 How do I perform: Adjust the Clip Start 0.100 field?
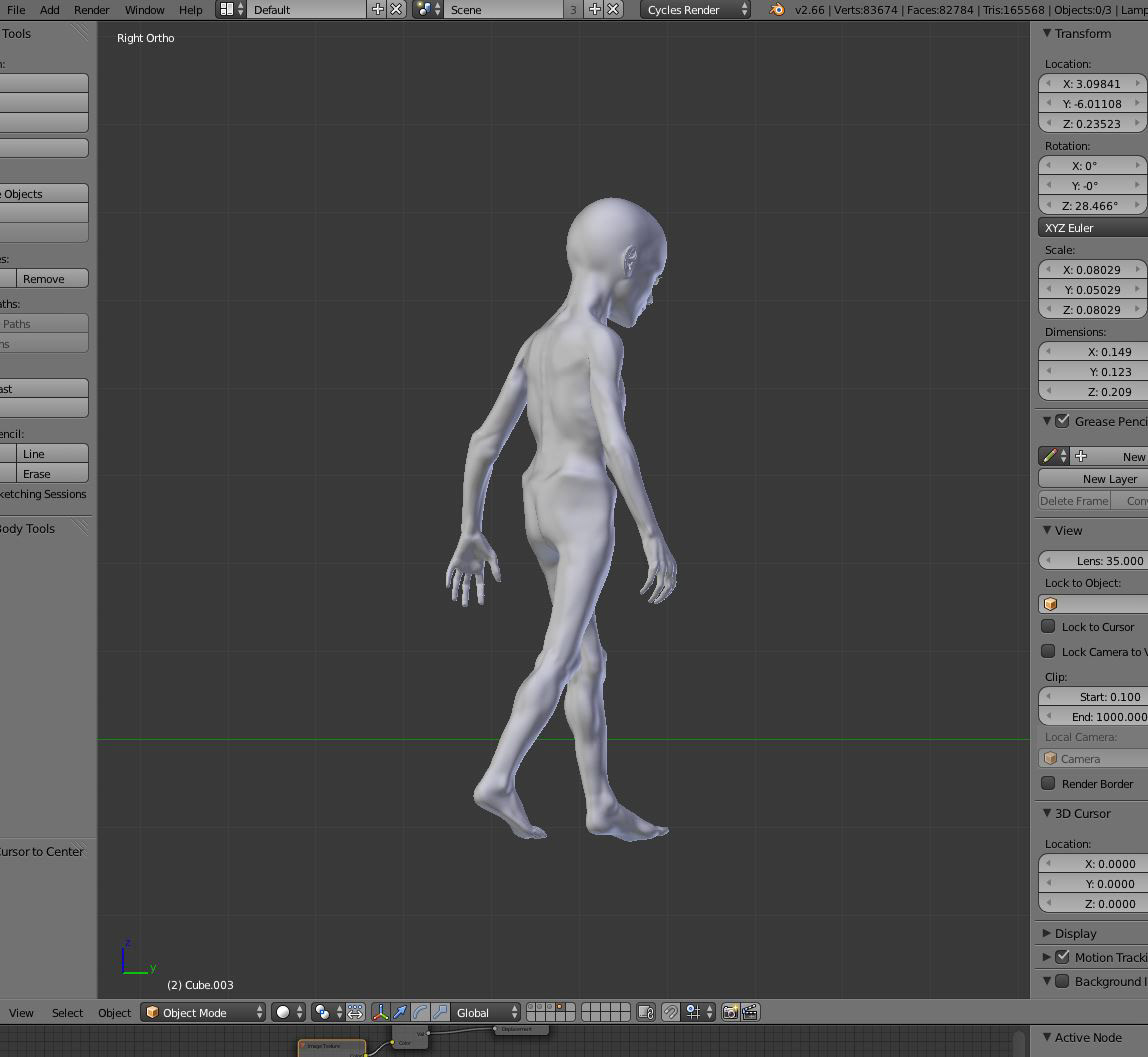tap(1093, 697)
